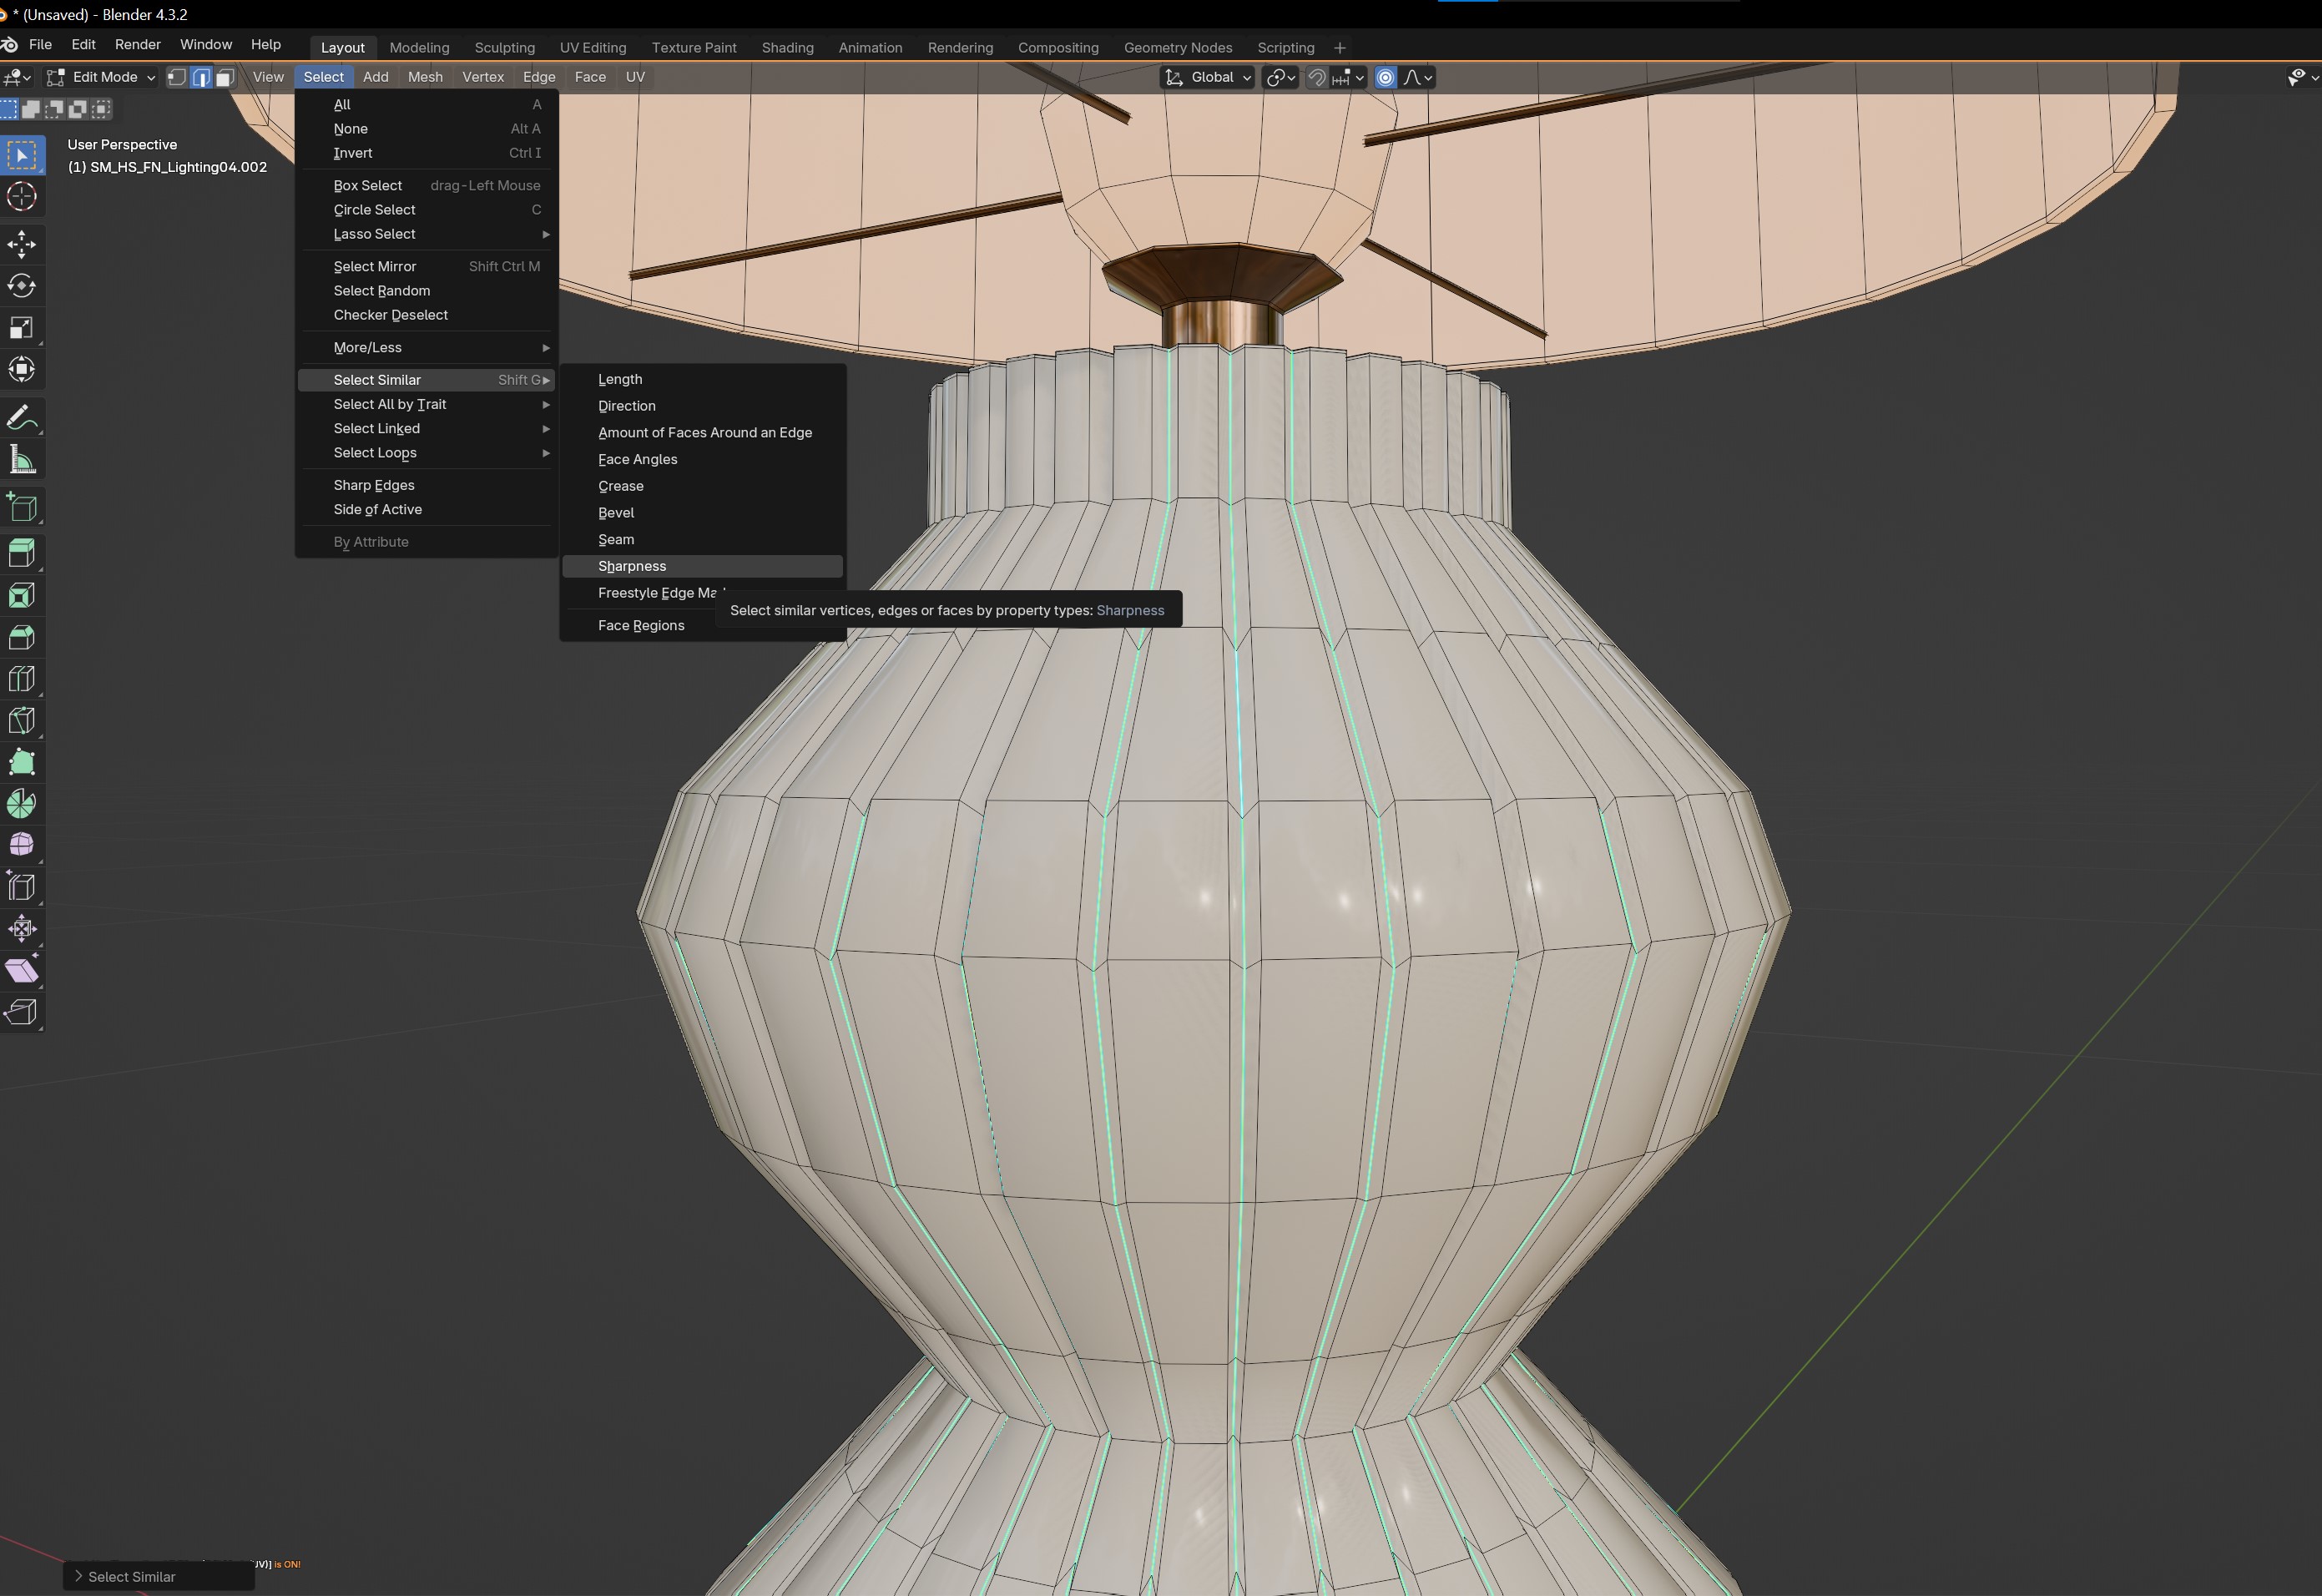Toggle the snap magnet

tap(1317, 77)
